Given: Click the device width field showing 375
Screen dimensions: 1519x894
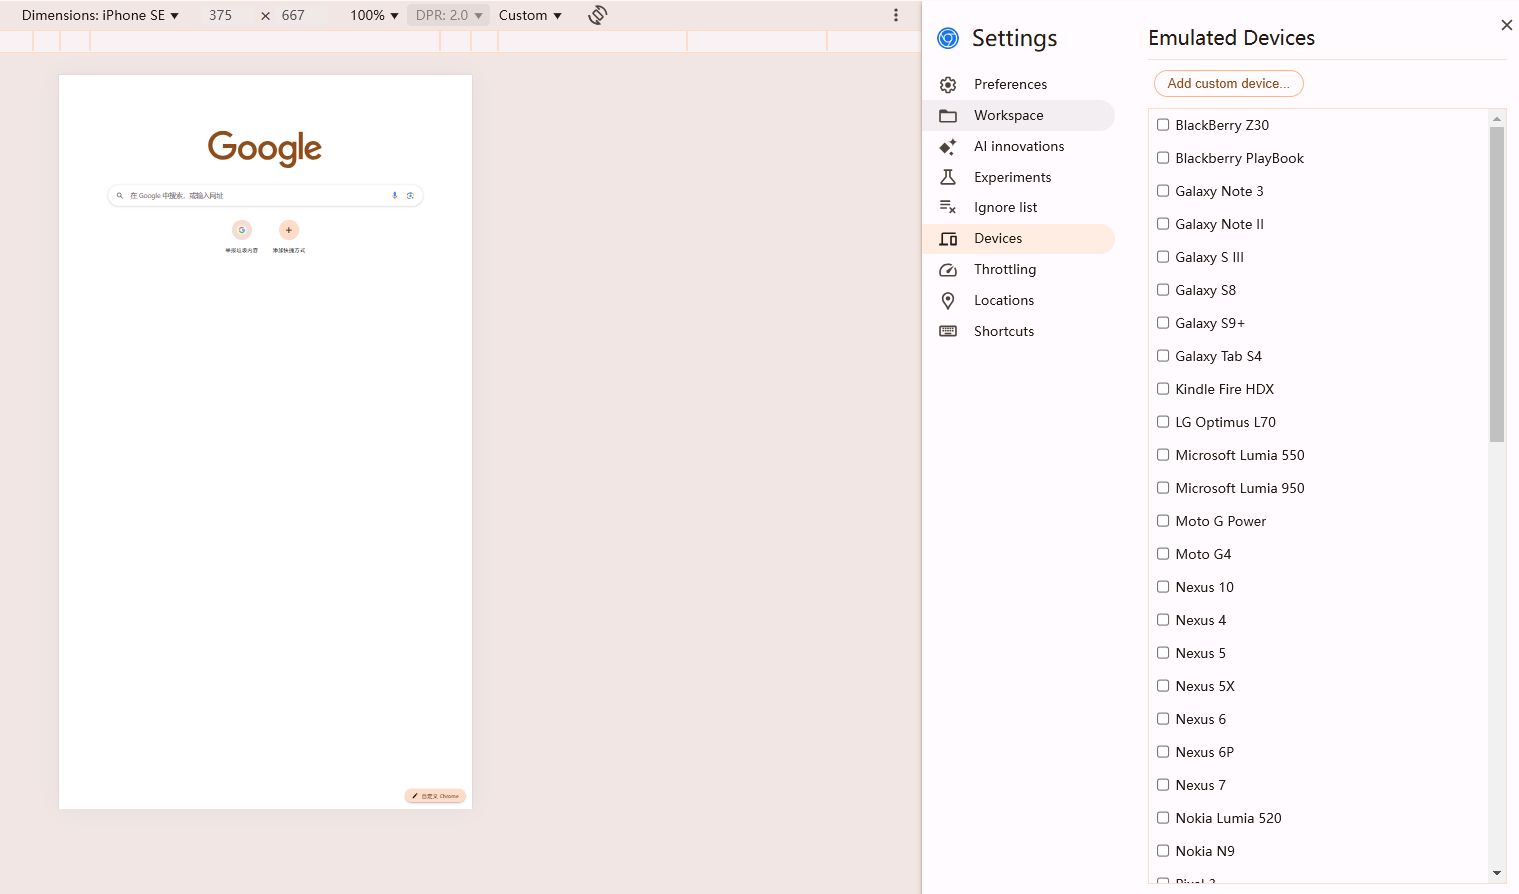Looking at the screenshot, I should (221, 15).
